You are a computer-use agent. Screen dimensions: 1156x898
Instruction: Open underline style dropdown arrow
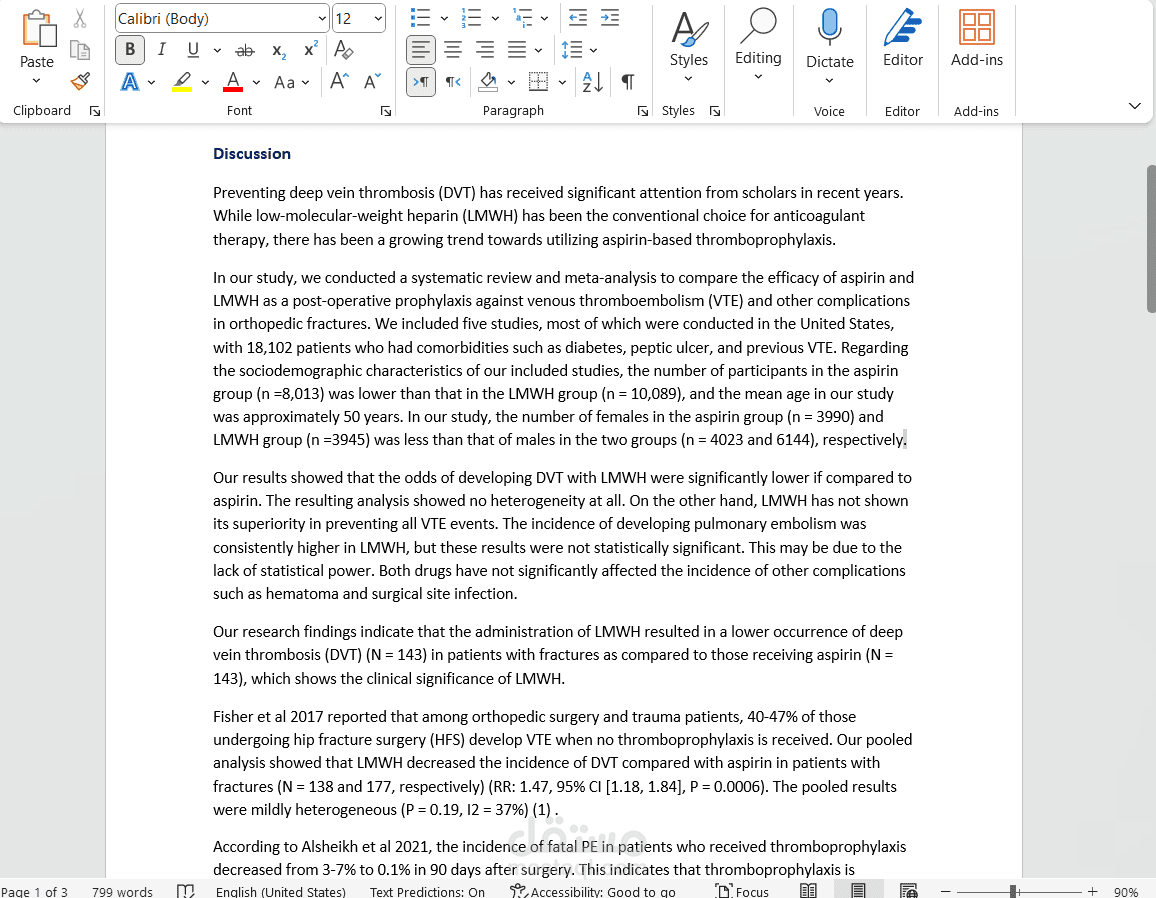click(x=217, y=50)
